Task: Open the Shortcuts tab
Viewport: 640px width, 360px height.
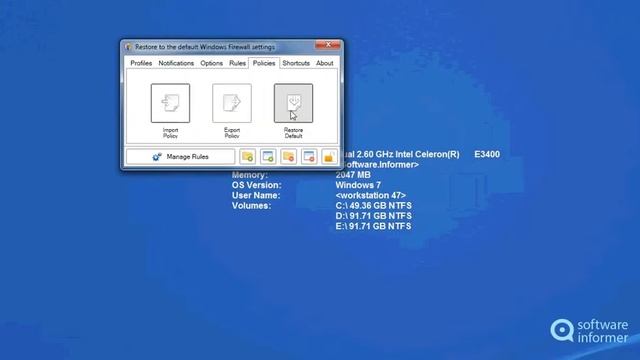Action: point(296,63)
